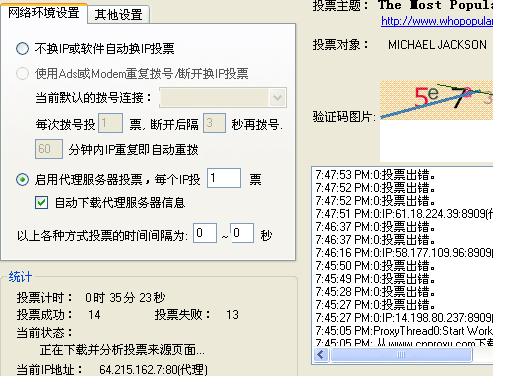Select log entry 7:46:37 PM first 投票出错
Screen dimensions: 512x384
(375, 227)
